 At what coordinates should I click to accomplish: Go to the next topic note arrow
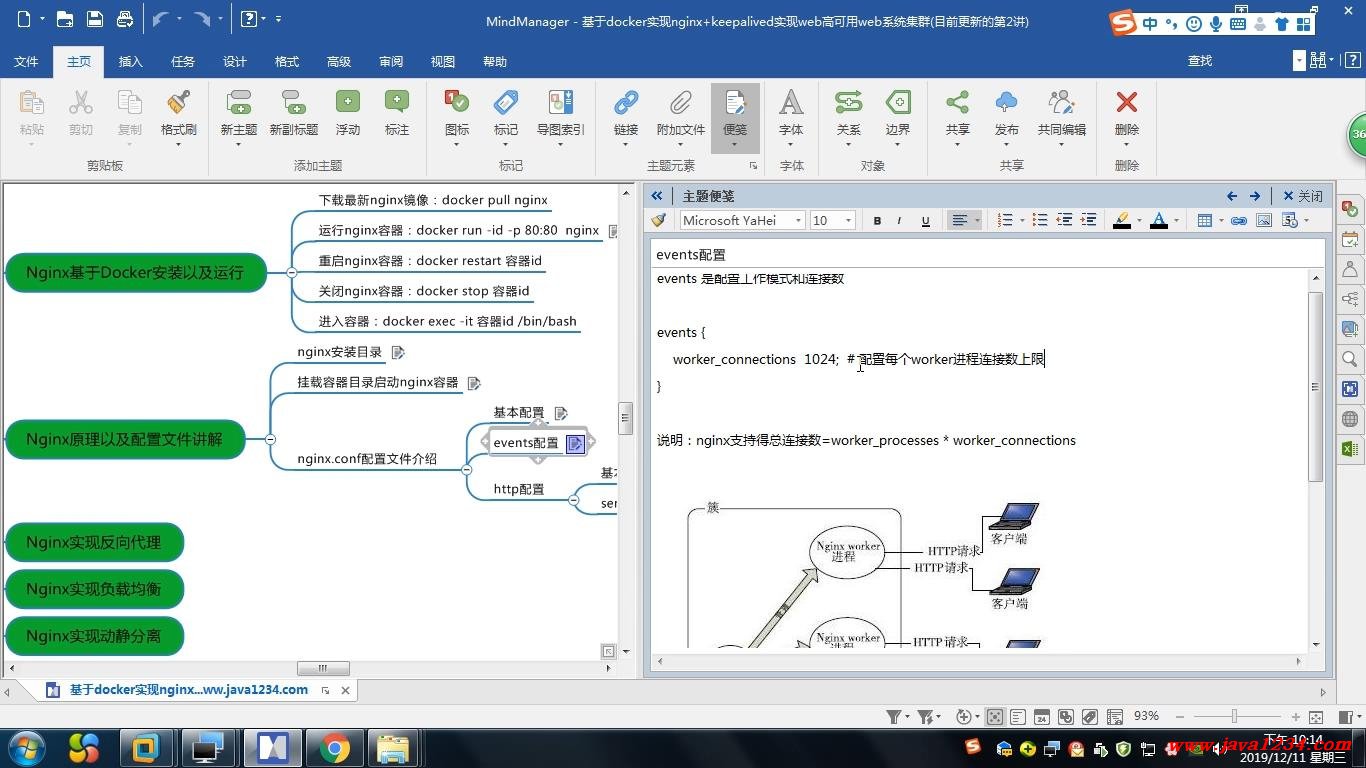(1255, 196)
